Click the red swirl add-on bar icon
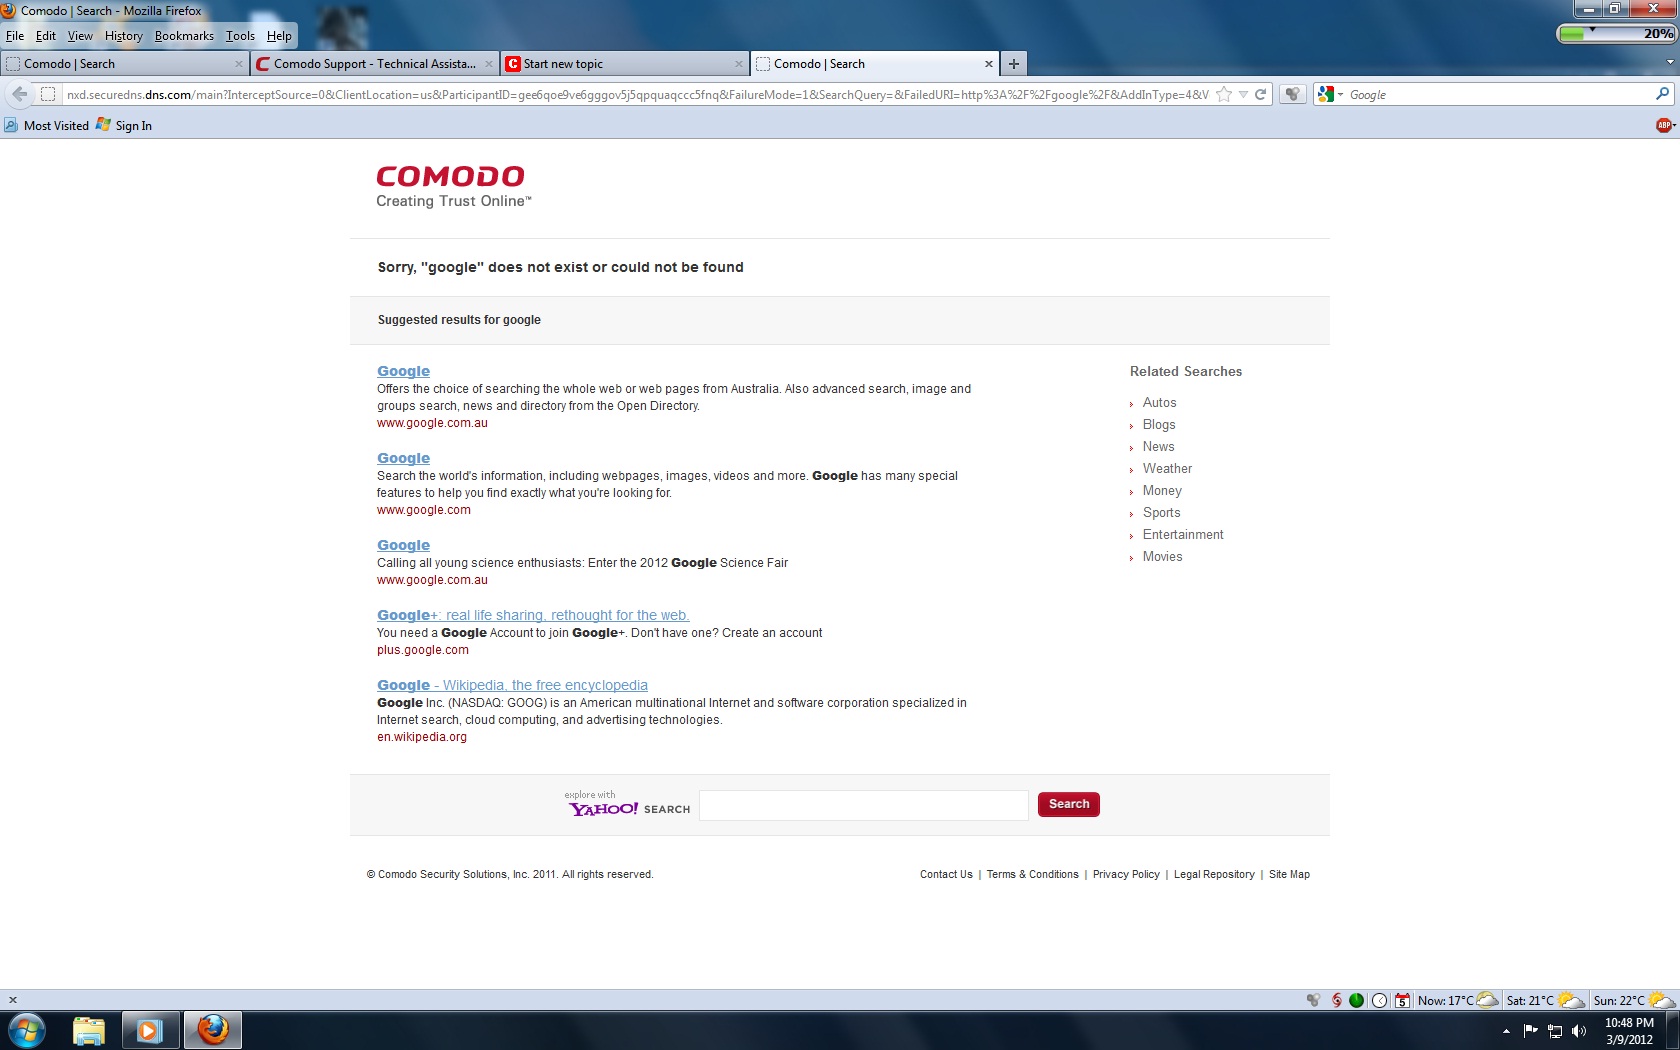This screenshot has width=1680, height=1050. pyautogui.click(x=1336, y=1000)
